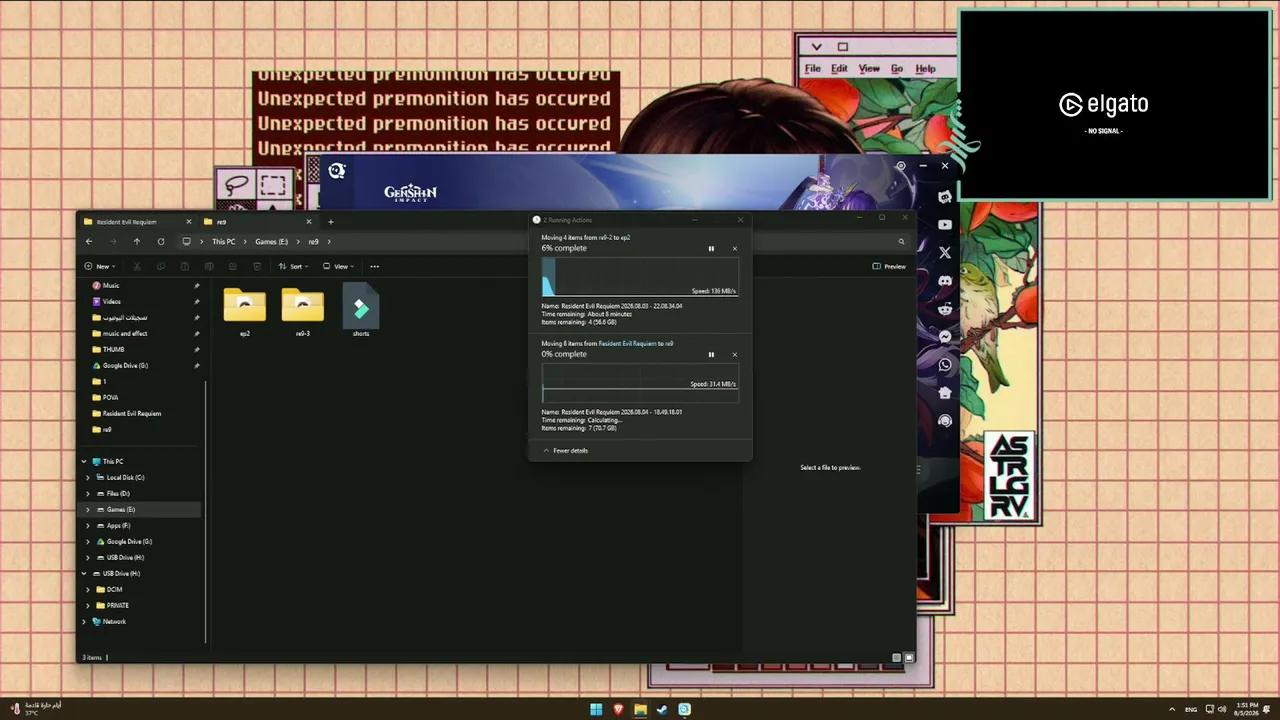Image resolution: width=1280 pixels, height=720 pixels.
Task: Switch to the Resident Evil Requiem tab
Action: [x=138, y=222]
